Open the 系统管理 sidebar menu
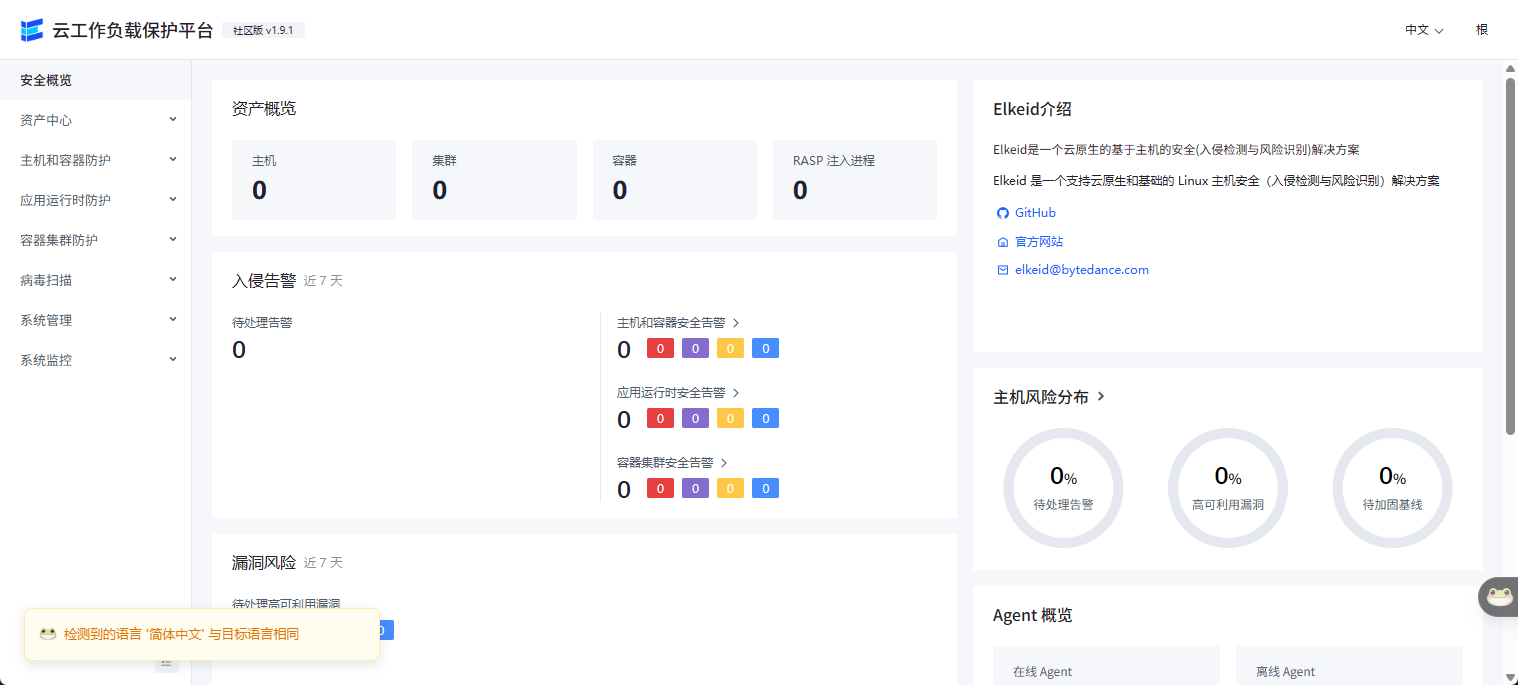The width and height of the screenshot is (1518, 685). click(x=95, y=320)
